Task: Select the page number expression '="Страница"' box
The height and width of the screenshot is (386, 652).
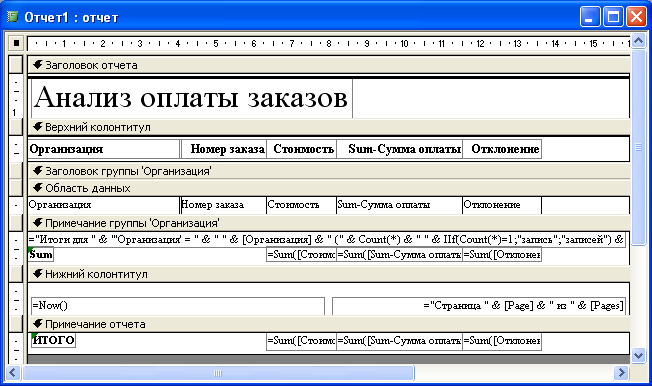Action: [479, 306]
